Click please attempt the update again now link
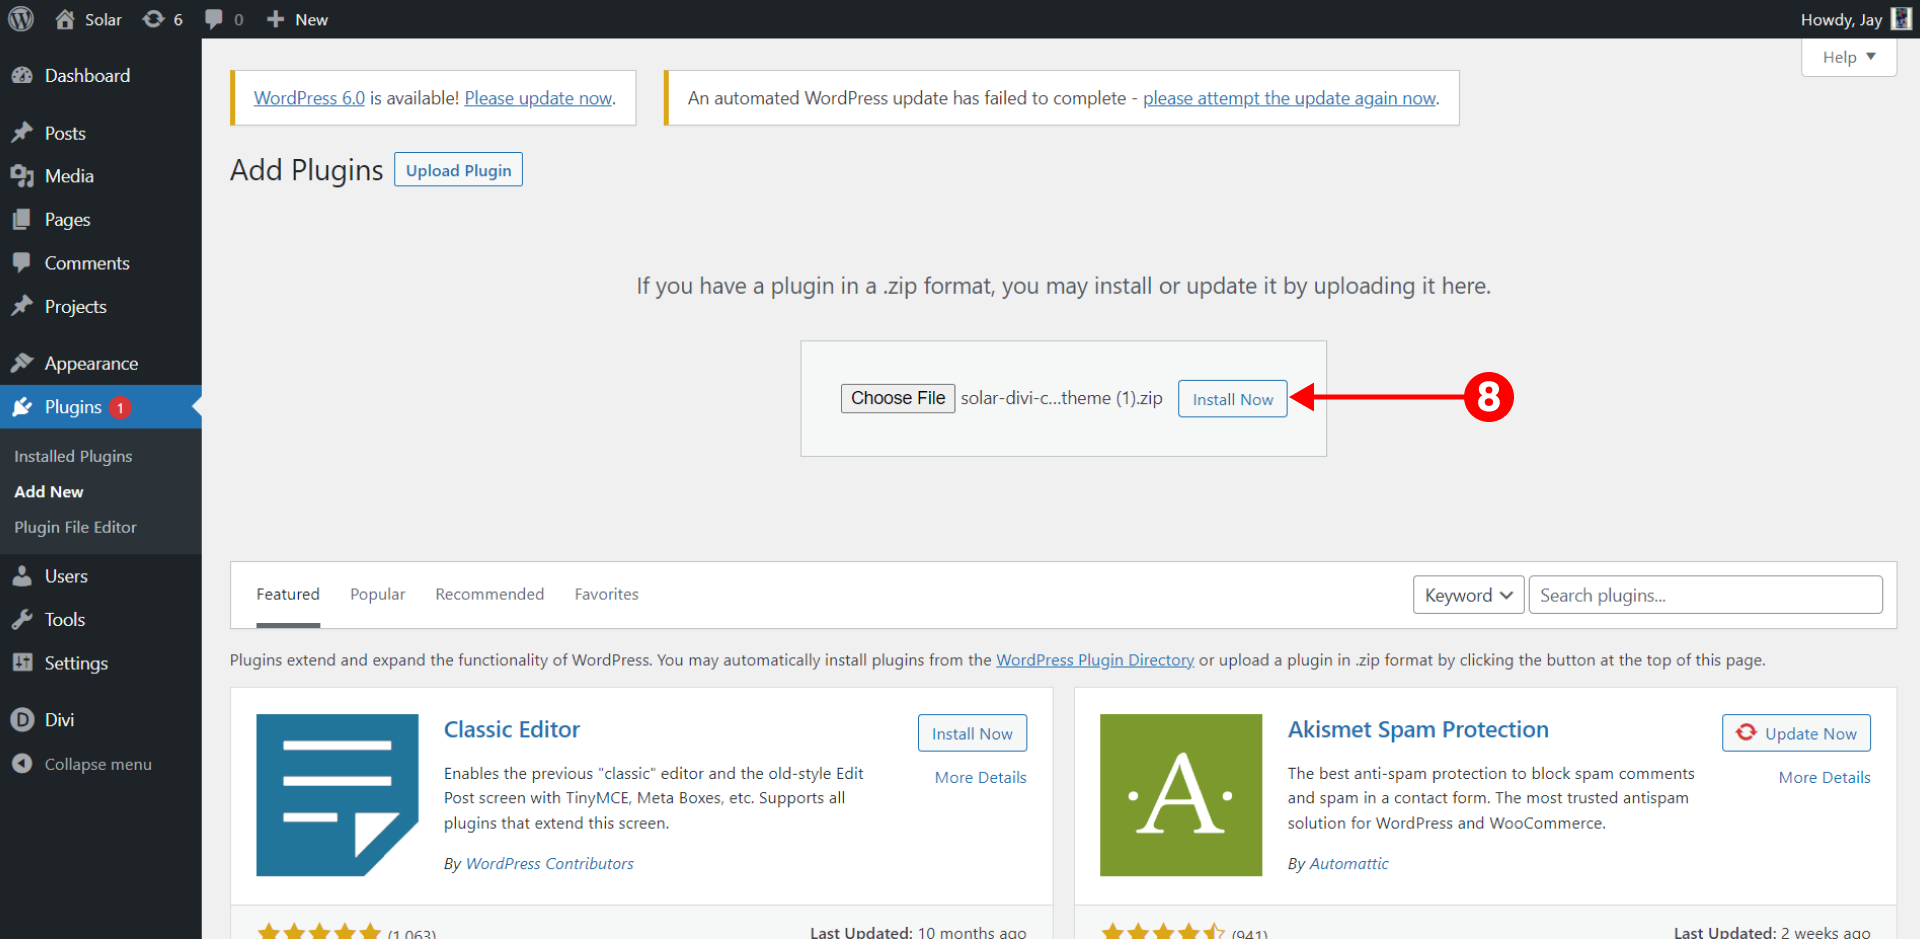This screenshot has height=939, width=1920. (1290, 98)
